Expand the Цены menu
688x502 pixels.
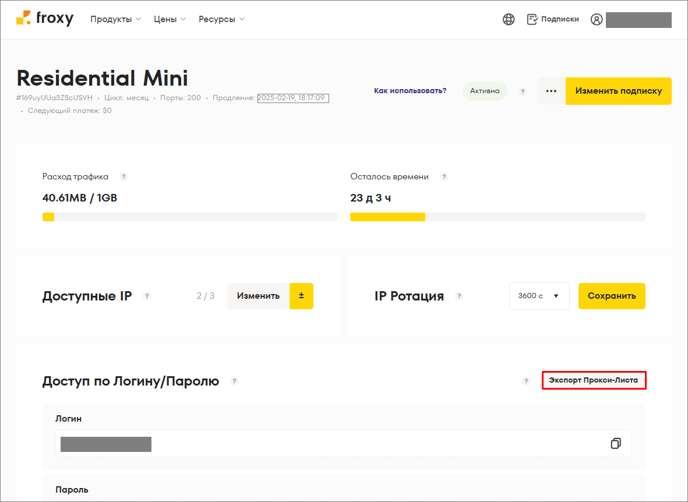point(169,19)
